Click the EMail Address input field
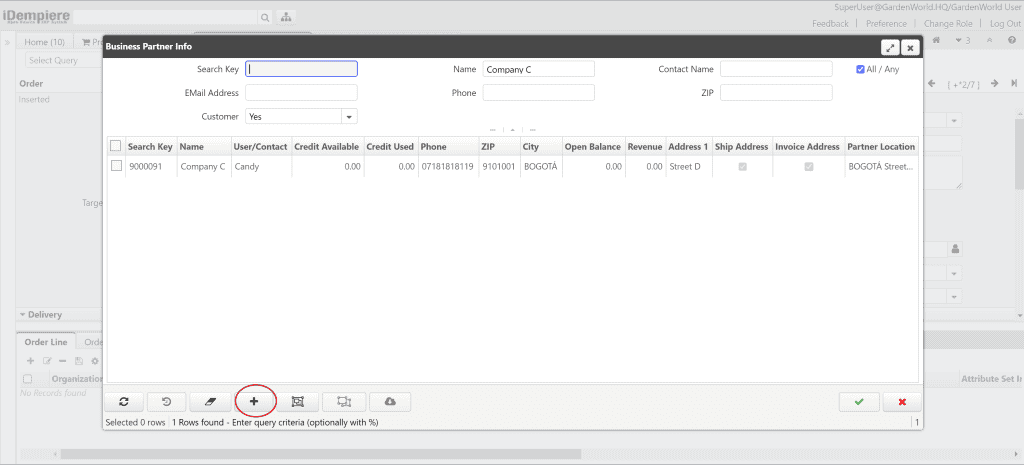The image size is (1024, 465). point(301,93)
